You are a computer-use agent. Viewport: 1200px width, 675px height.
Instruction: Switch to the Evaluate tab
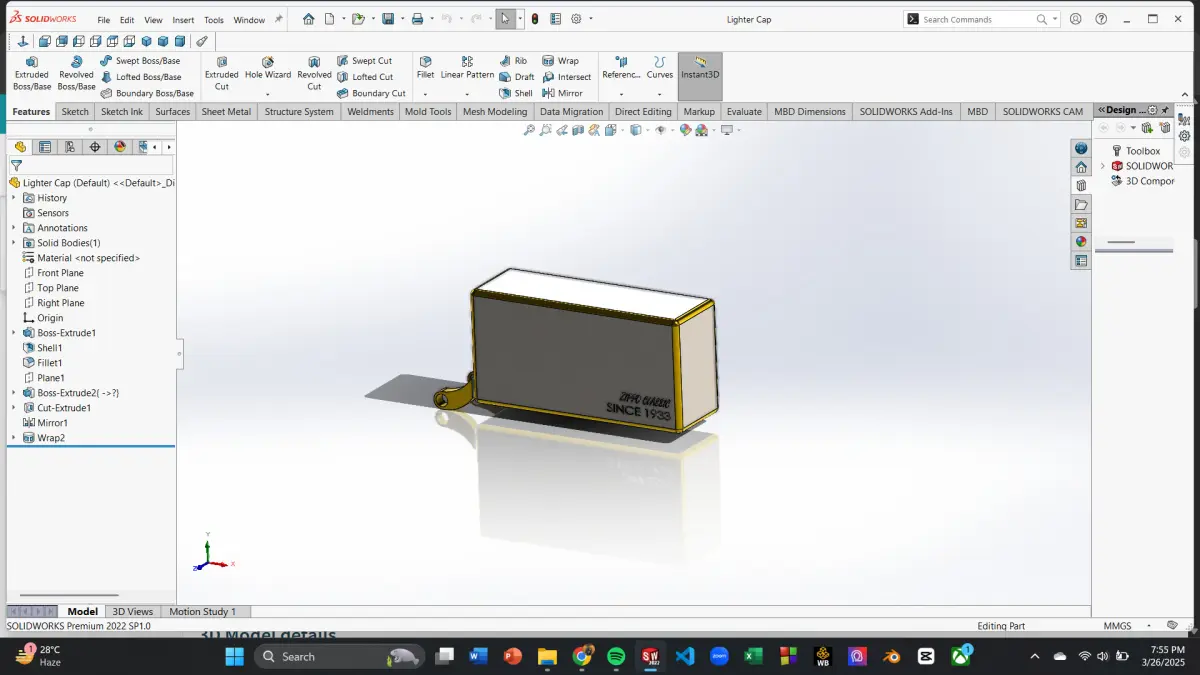[x=744, y=112]
